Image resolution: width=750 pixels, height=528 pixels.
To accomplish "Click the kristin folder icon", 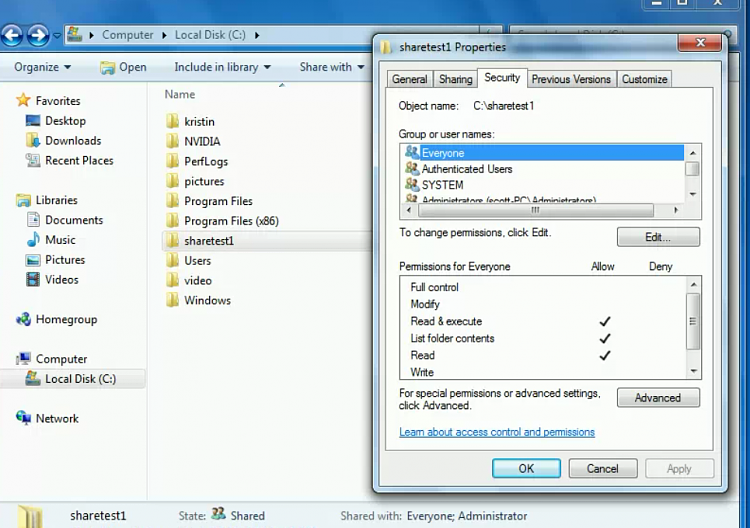I will click(x=172, y=121).
